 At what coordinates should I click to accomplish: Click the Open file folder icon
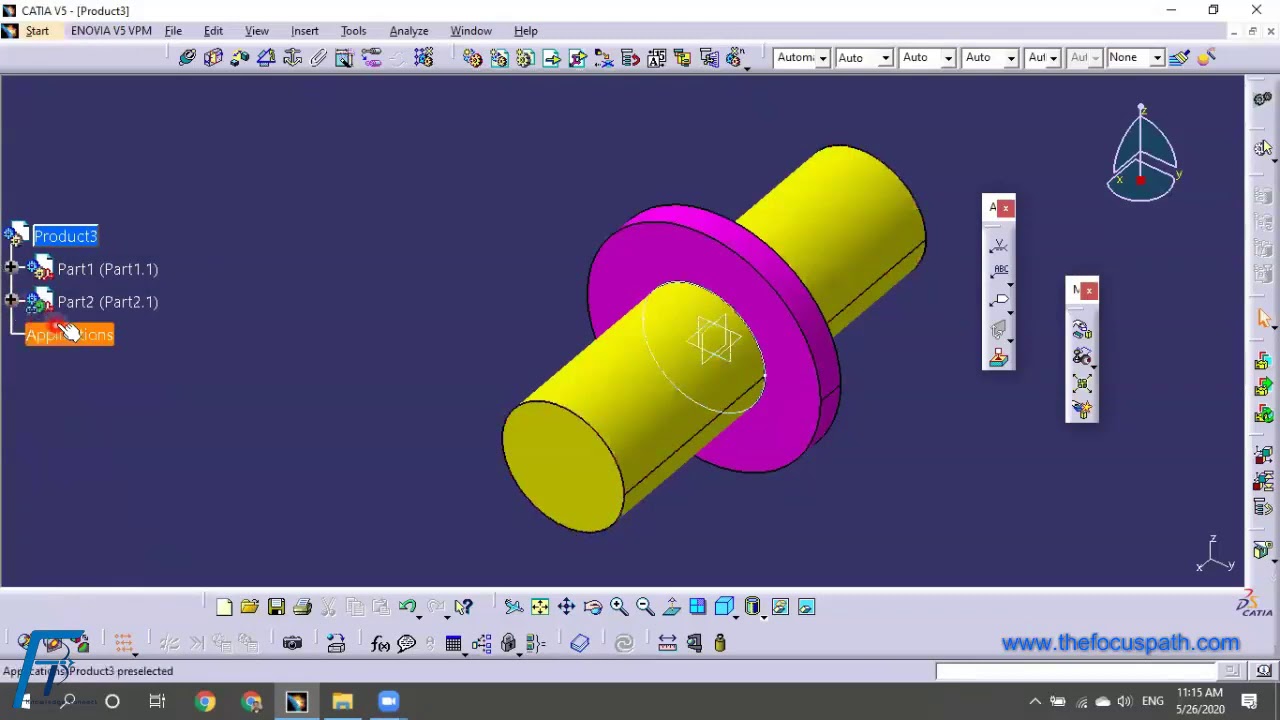pyautogui.click(x=249, y=607)
